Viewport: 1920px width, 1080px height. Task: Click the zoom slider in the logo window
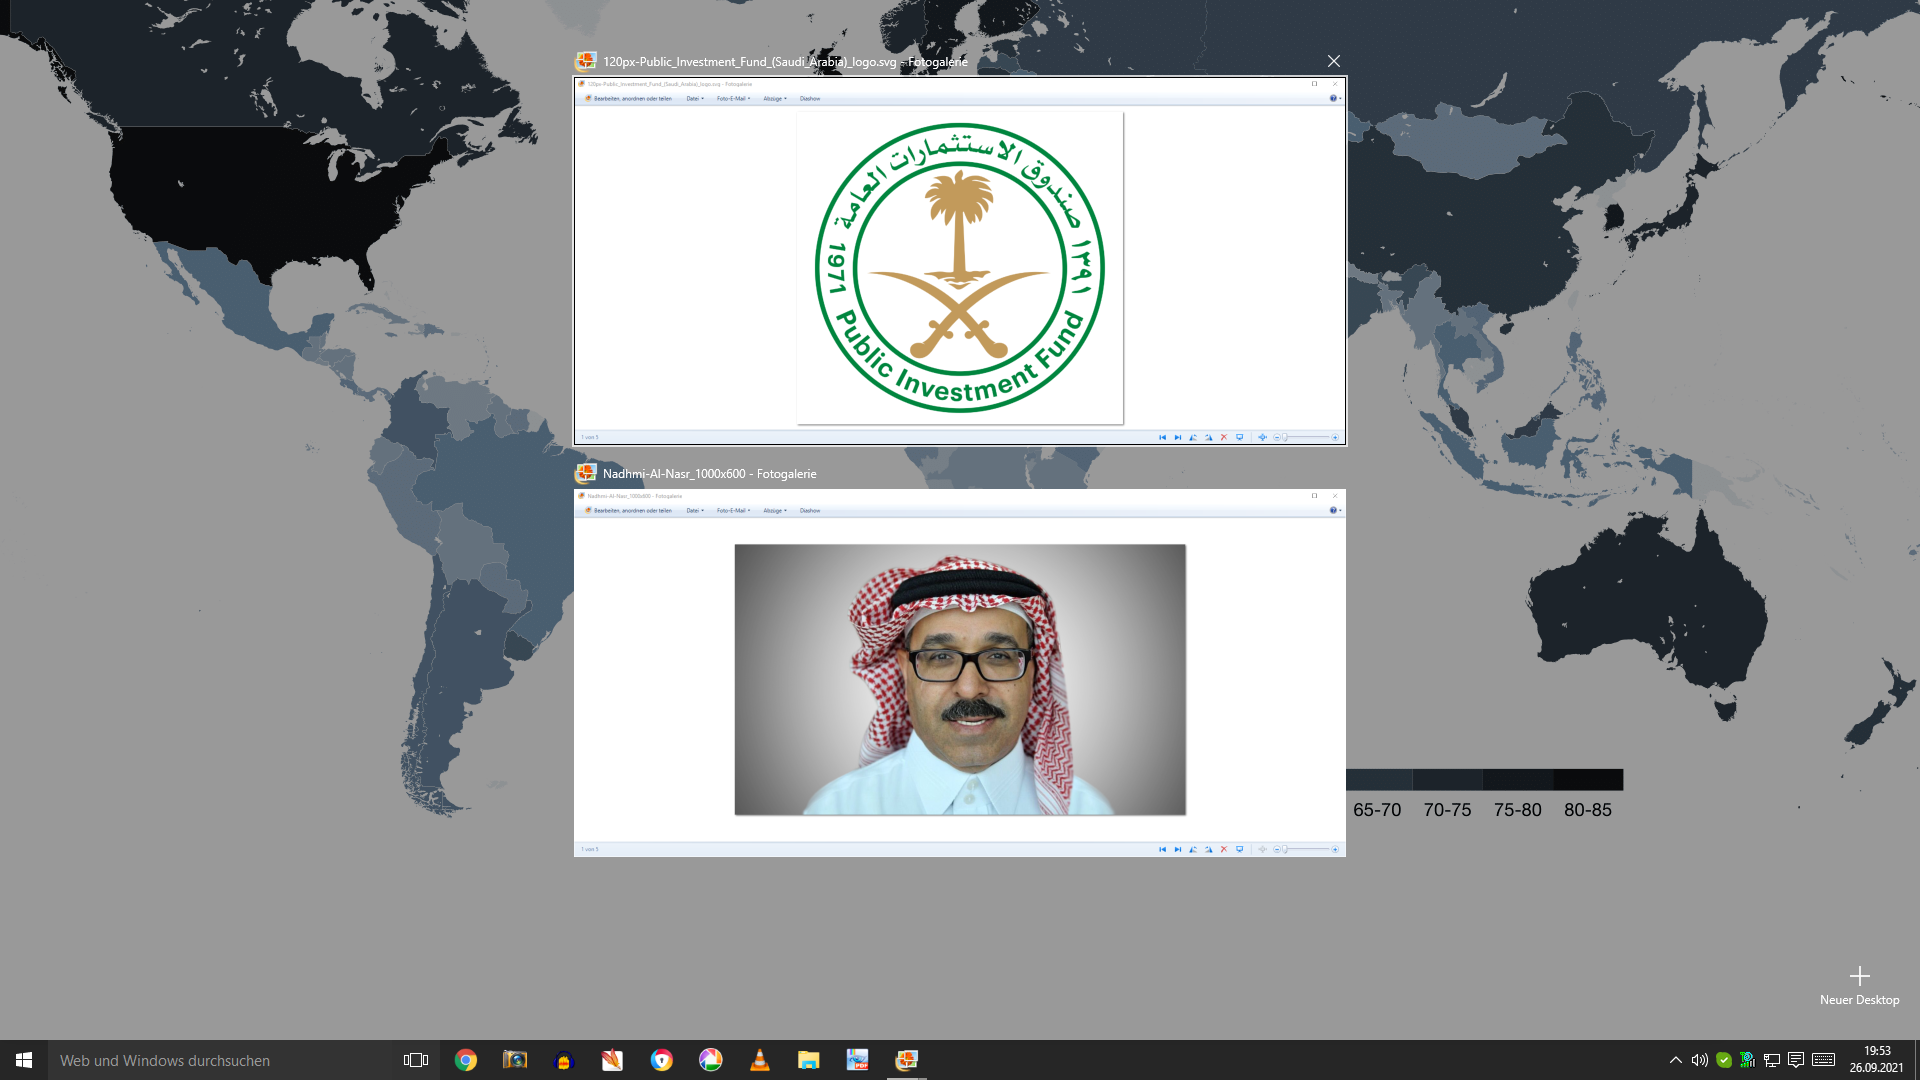[x=1306, y=437]
